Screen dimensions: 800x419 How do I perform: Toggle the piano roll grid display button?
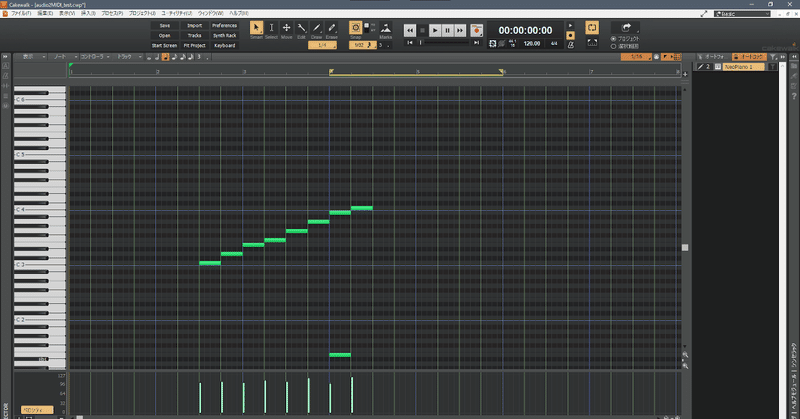677,57
